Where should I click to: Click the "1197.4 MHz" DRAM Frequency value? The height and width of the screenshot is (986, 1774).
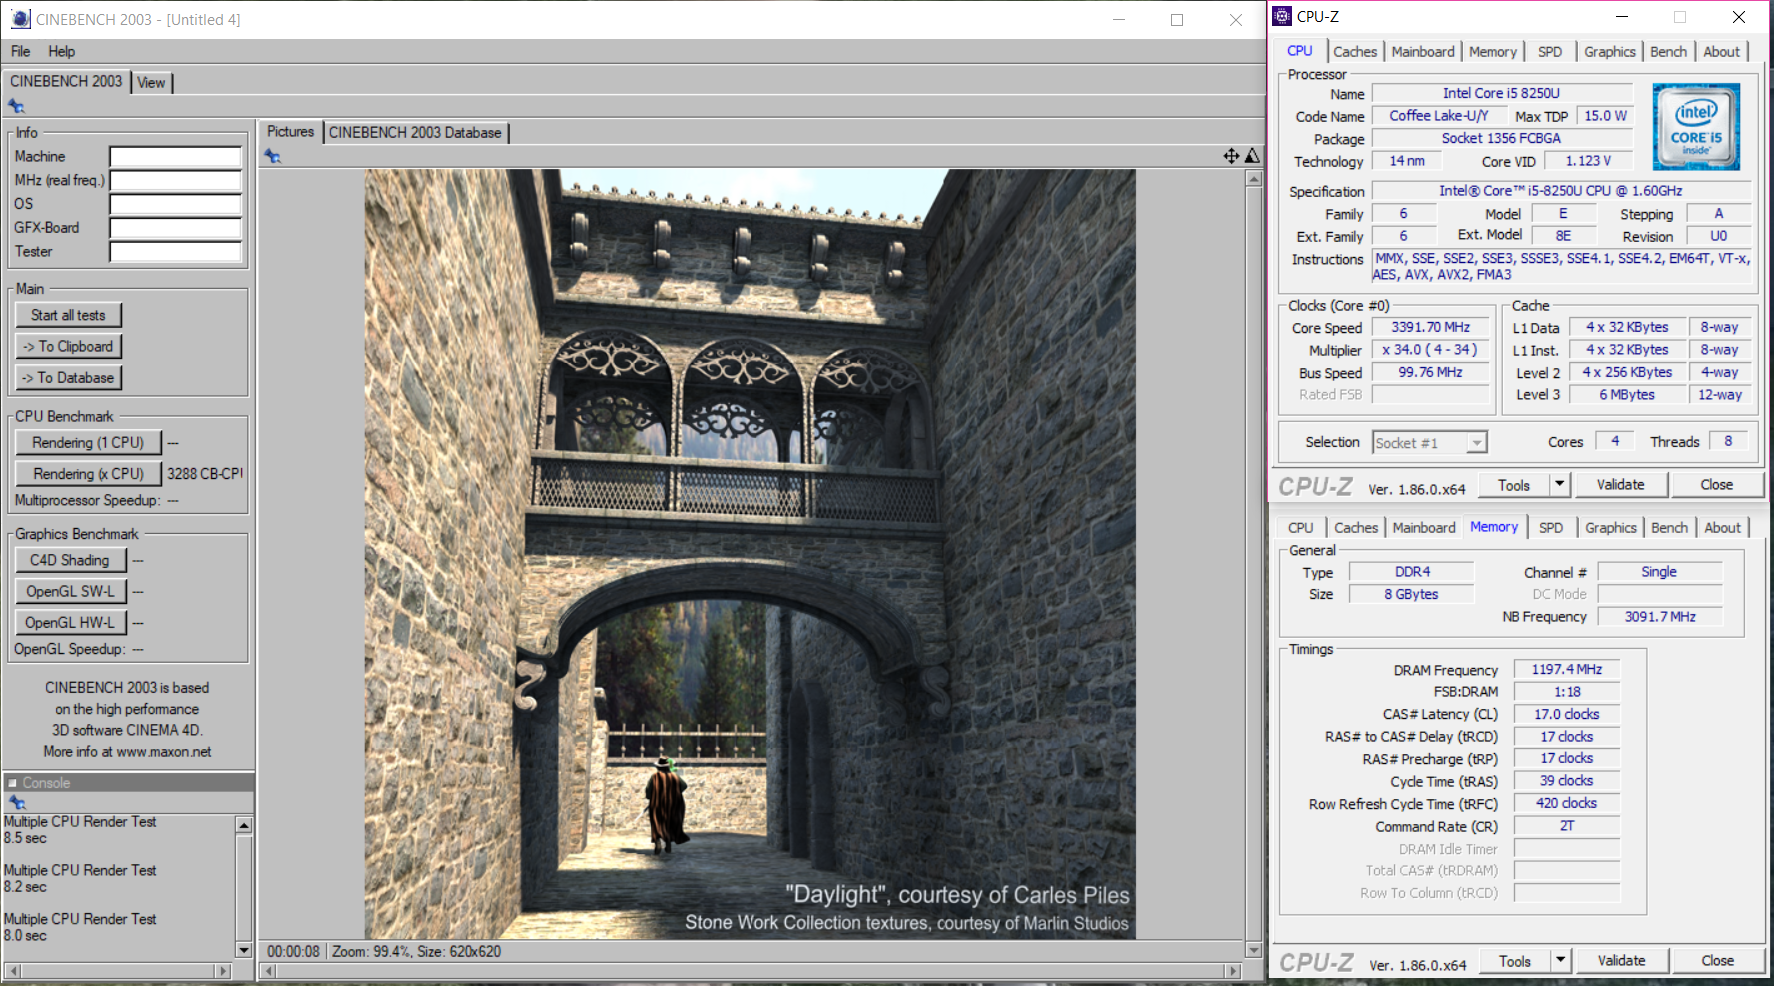click(x=1567, y=669)
